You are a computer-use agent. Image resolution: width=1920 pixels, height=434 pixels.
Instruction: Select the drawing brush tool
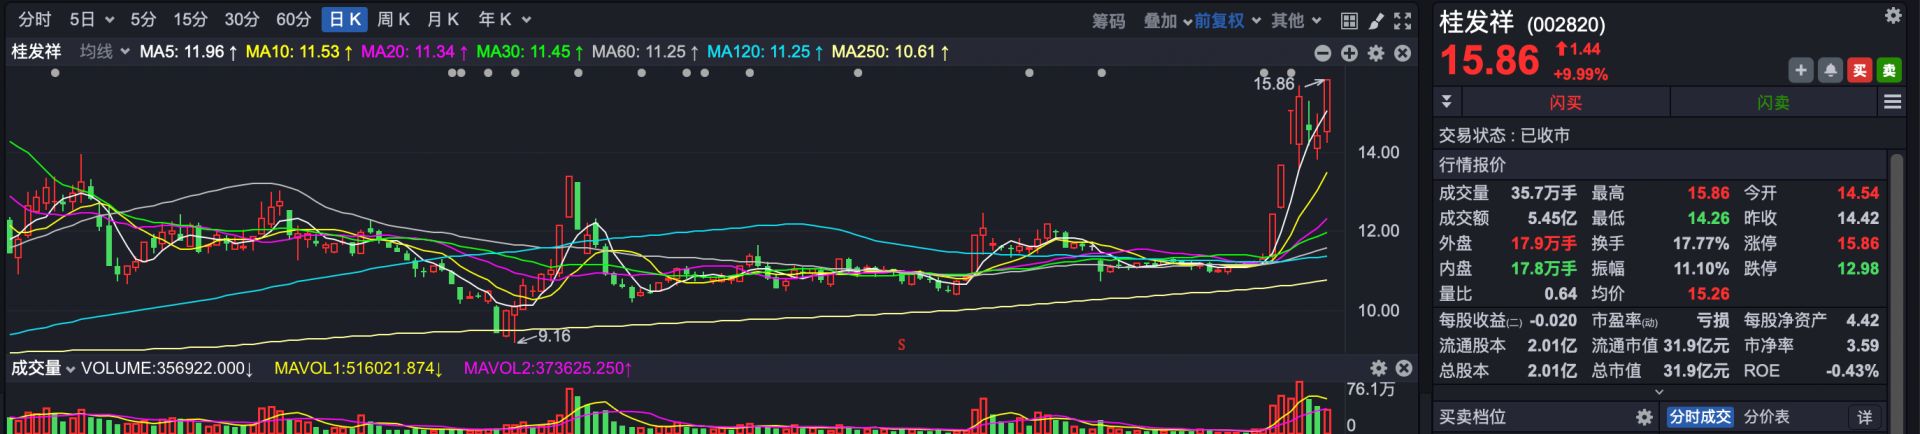coord(1376,20)
